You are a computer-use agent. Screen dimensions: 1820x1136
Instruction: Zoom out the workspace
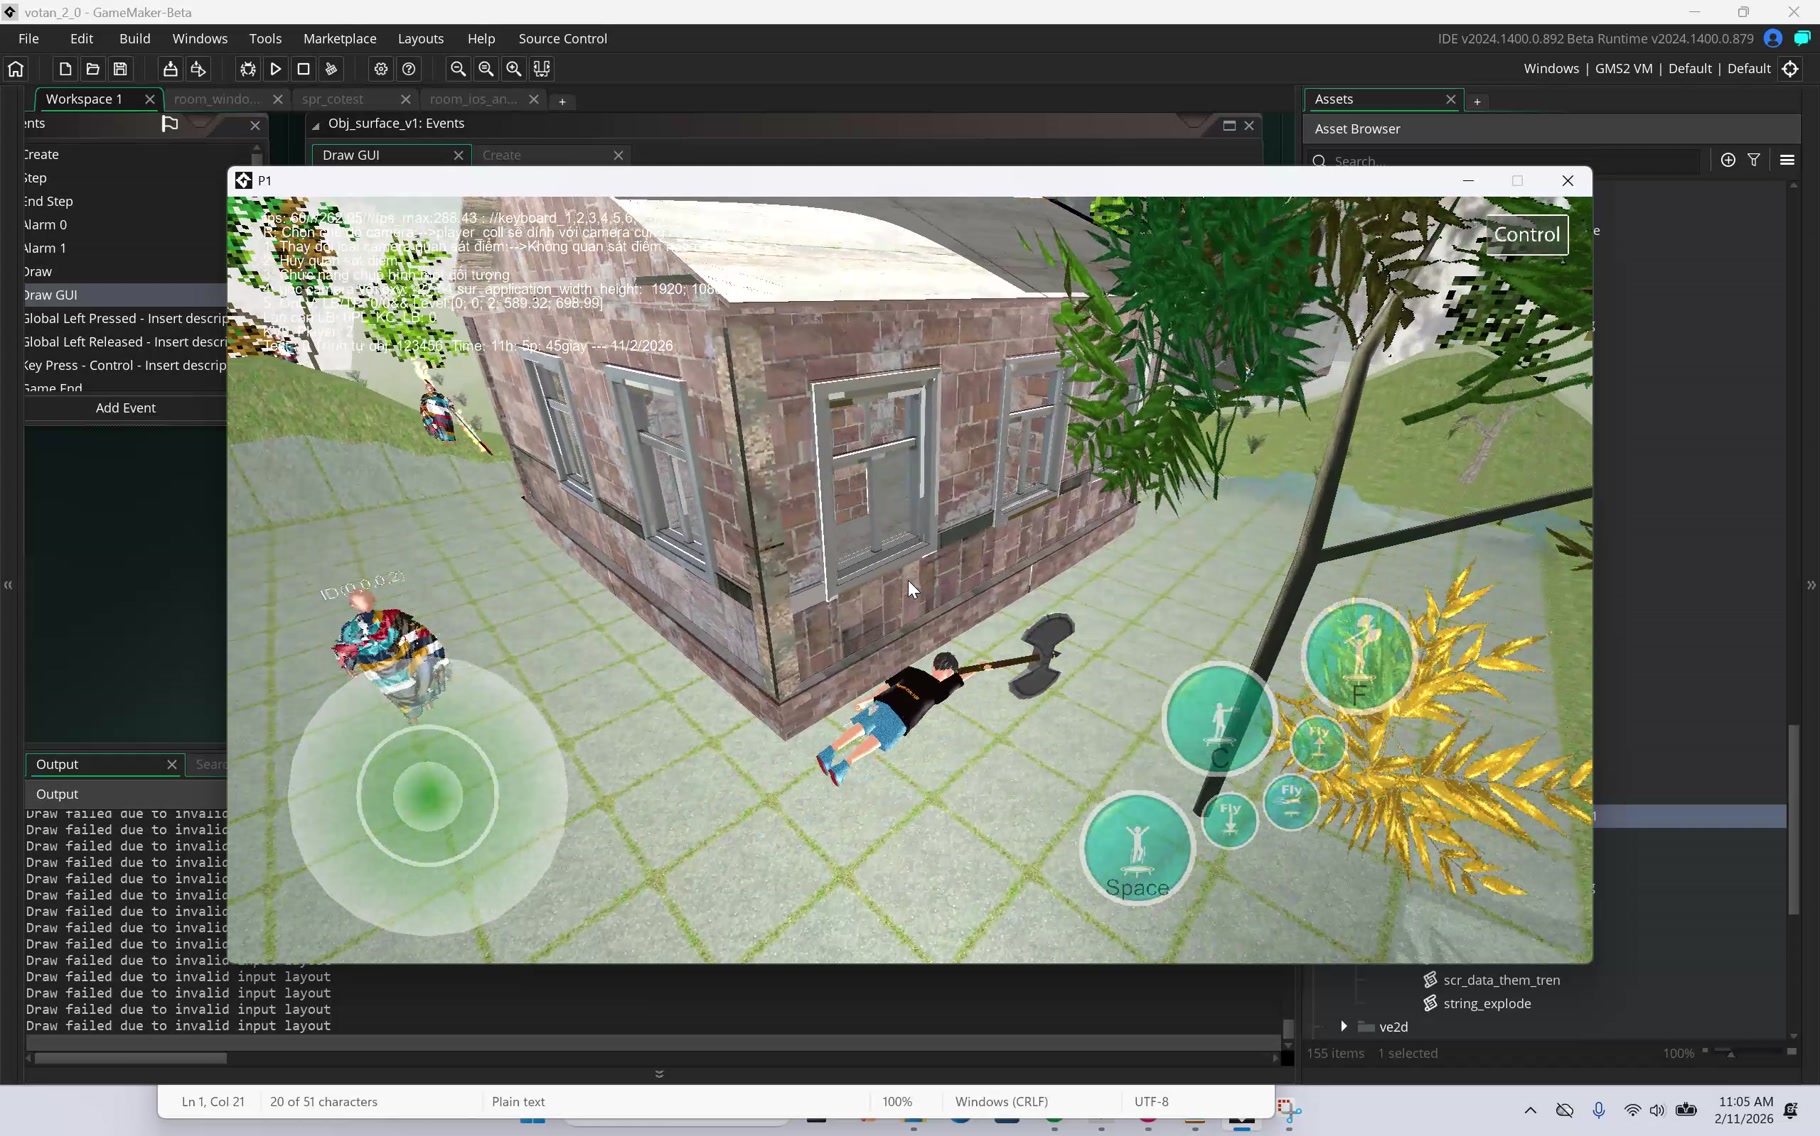tap(458, 69)
